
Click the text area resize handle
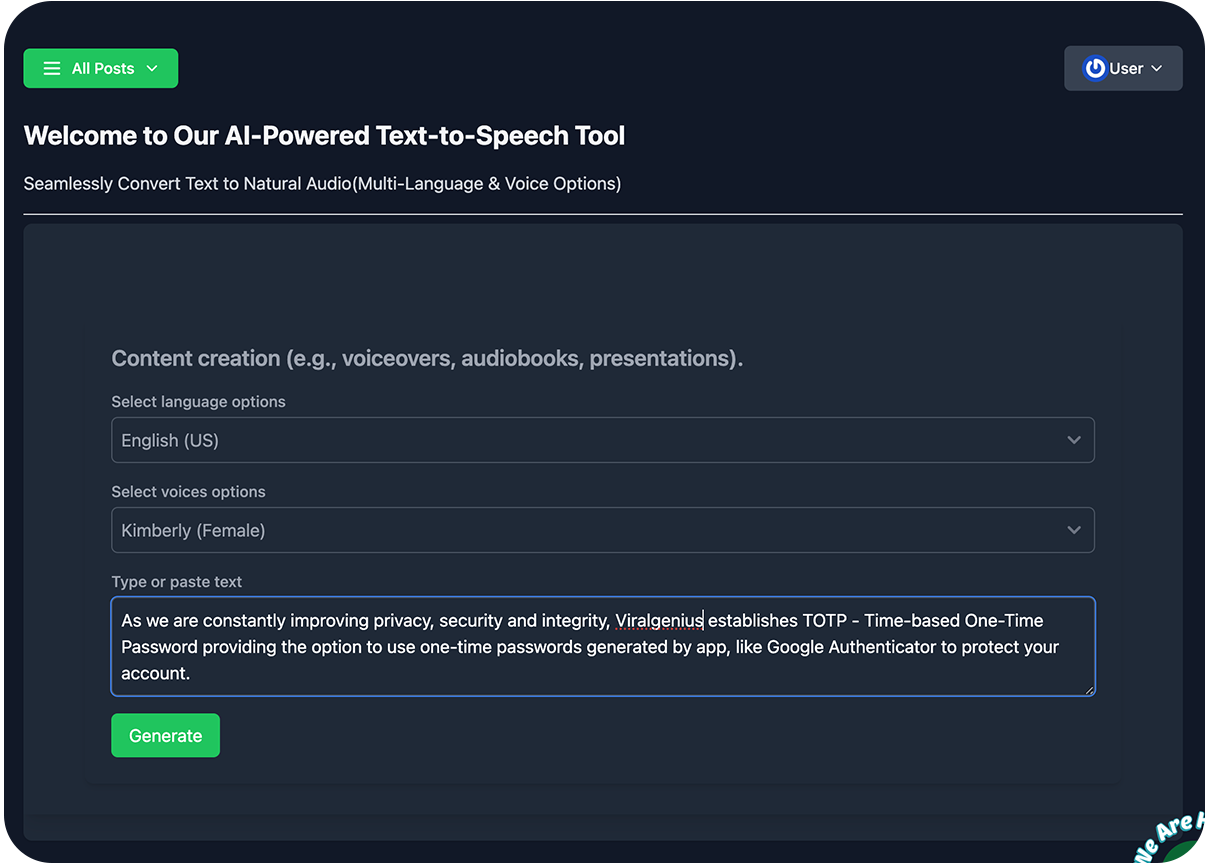click(x=1088, y=688)
